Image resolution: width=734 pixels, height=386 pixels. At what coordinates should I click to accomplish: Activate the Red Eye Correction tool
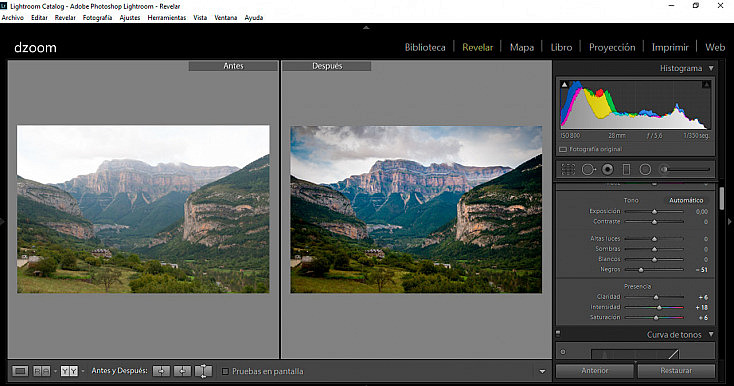click(x=608, y=169)
